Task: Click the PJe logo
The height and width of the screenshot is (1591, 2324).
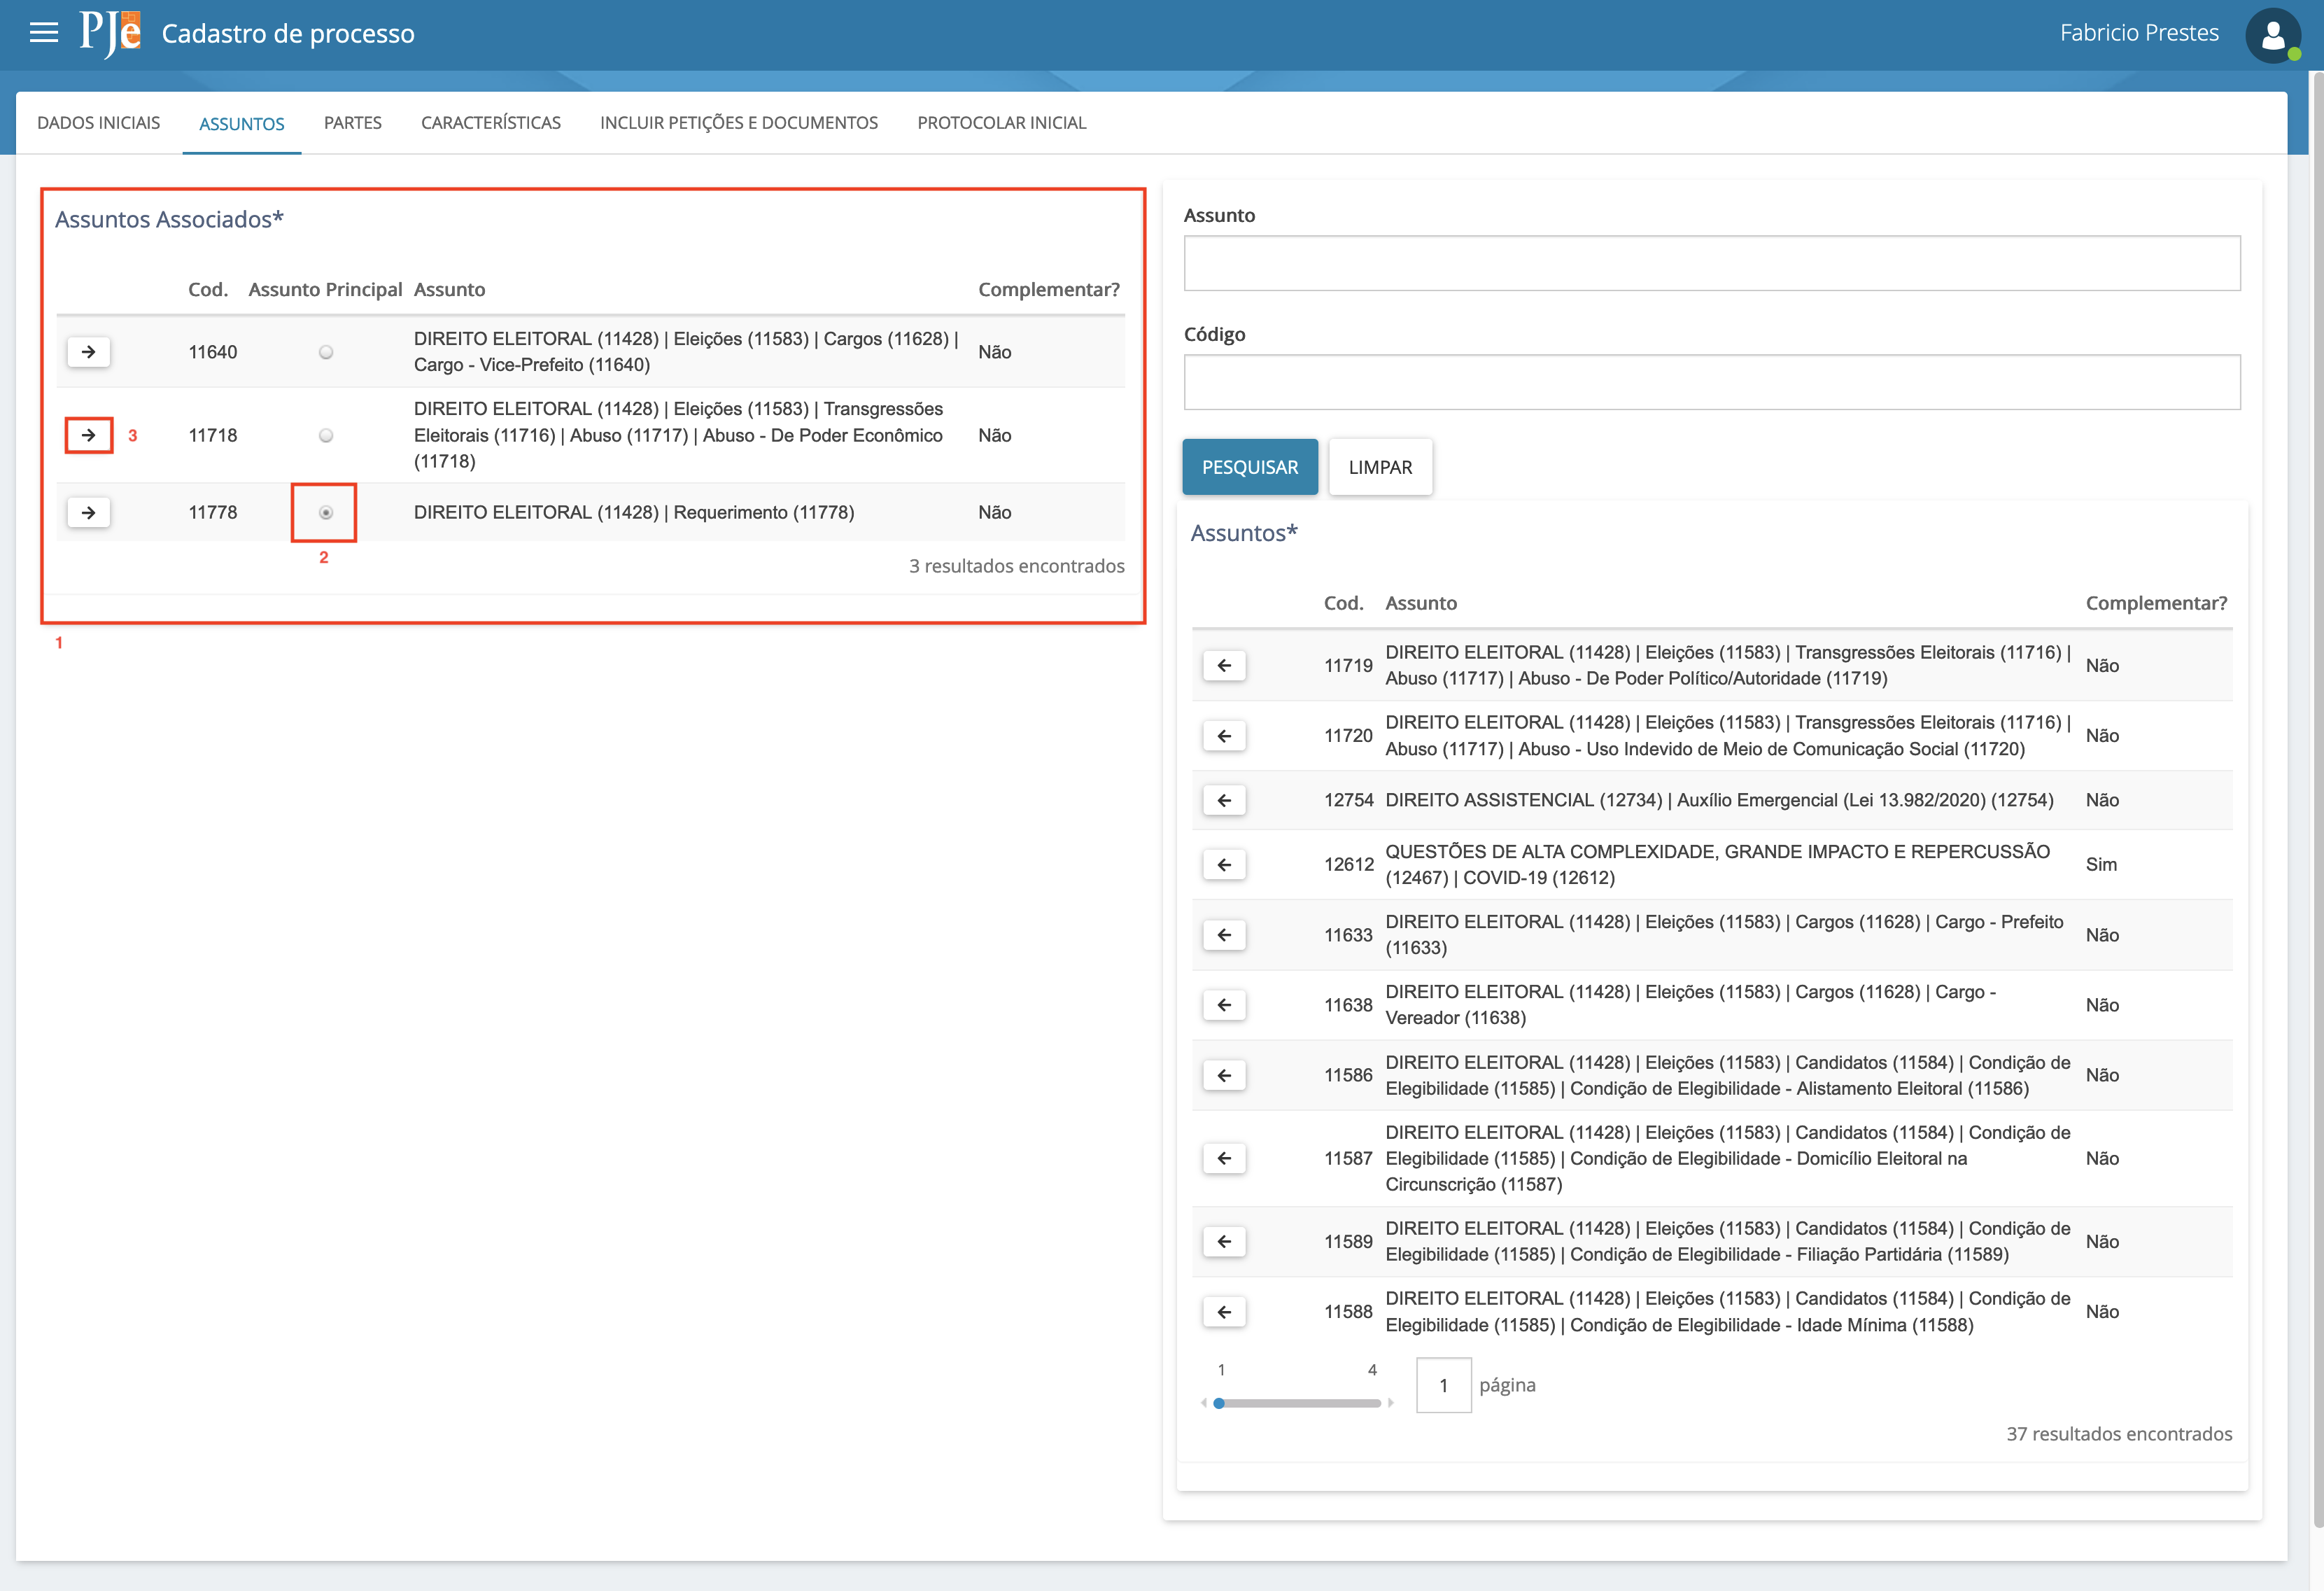Action: (x=110, y=34)
